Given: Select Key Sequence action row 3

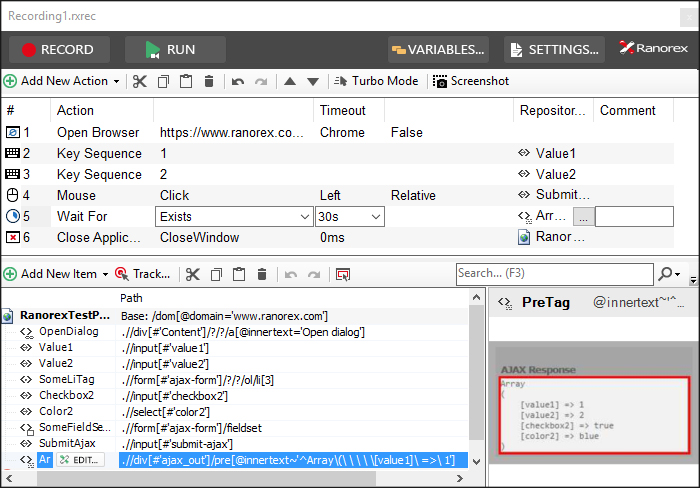Looking at the screenshot, I should click(339, 174).
